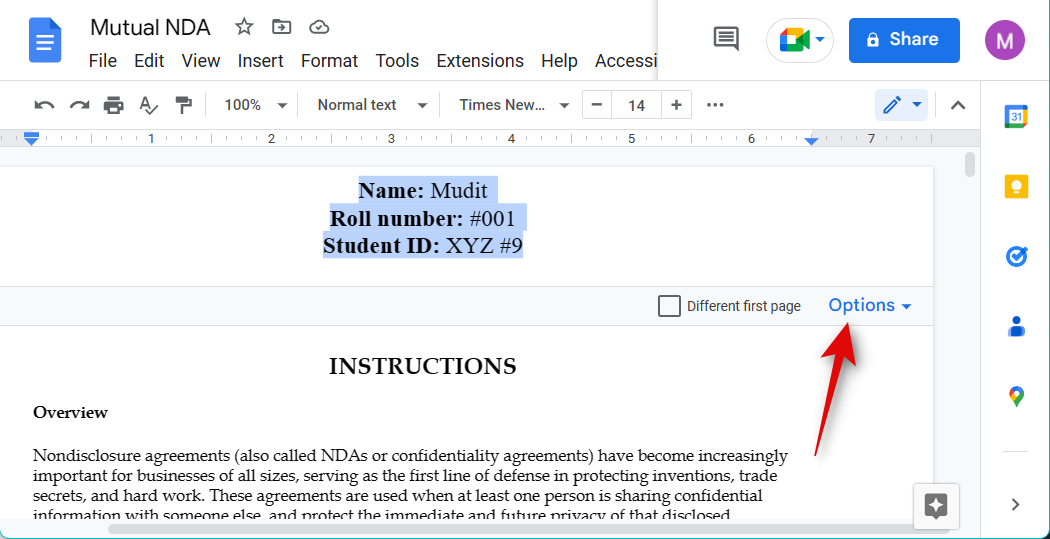Viewport: 1050px width, 539px height.
Task: Star the Mutual NDA document
Action: (x=243, y=27)
